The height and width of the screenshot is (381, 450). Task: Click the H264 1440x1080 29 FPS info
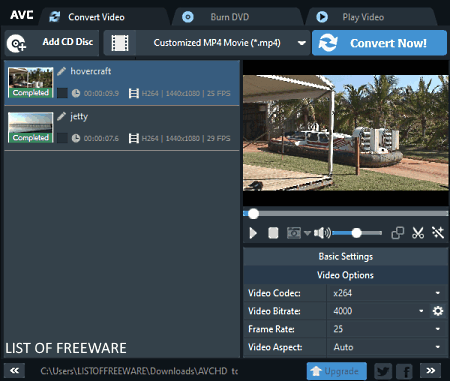click(x=186, y=138)
